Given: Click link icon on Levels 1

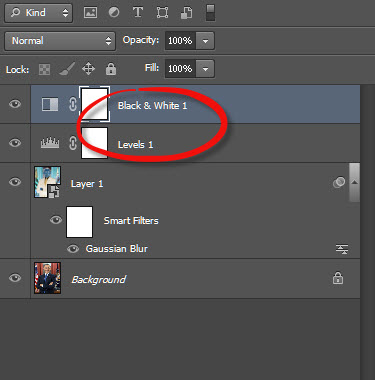Looking at the screenshot, I should 73,144.
